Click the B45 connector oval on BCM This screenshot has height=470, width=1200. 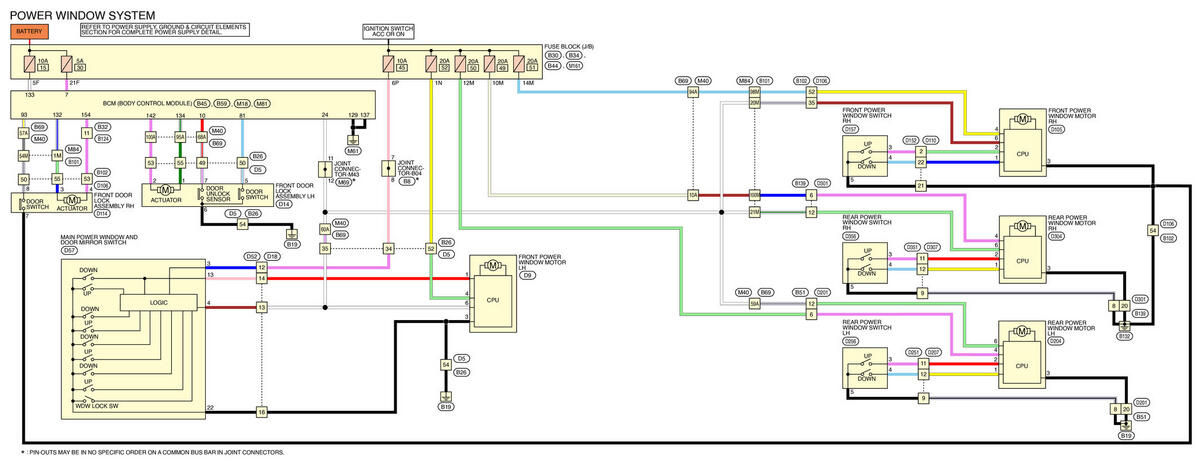[x=203, y=102]
